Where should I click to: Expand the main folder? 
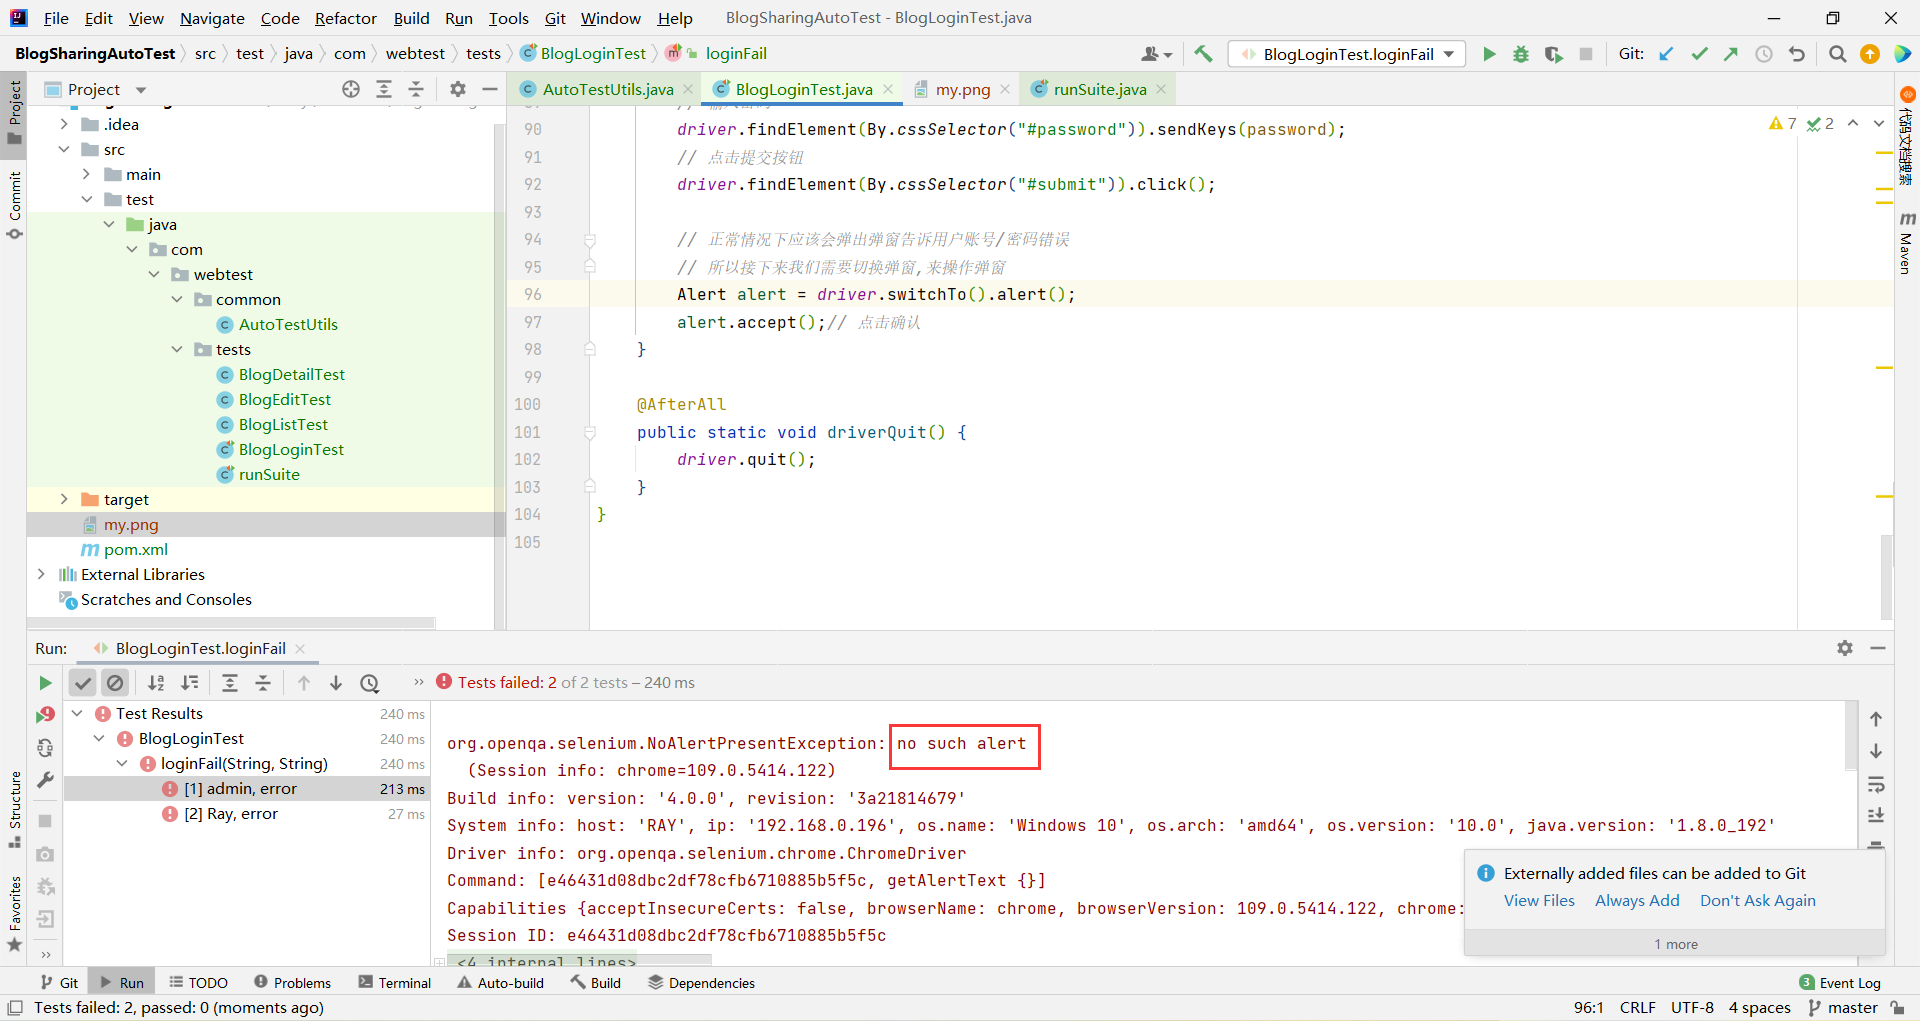[x=87, y=174]
